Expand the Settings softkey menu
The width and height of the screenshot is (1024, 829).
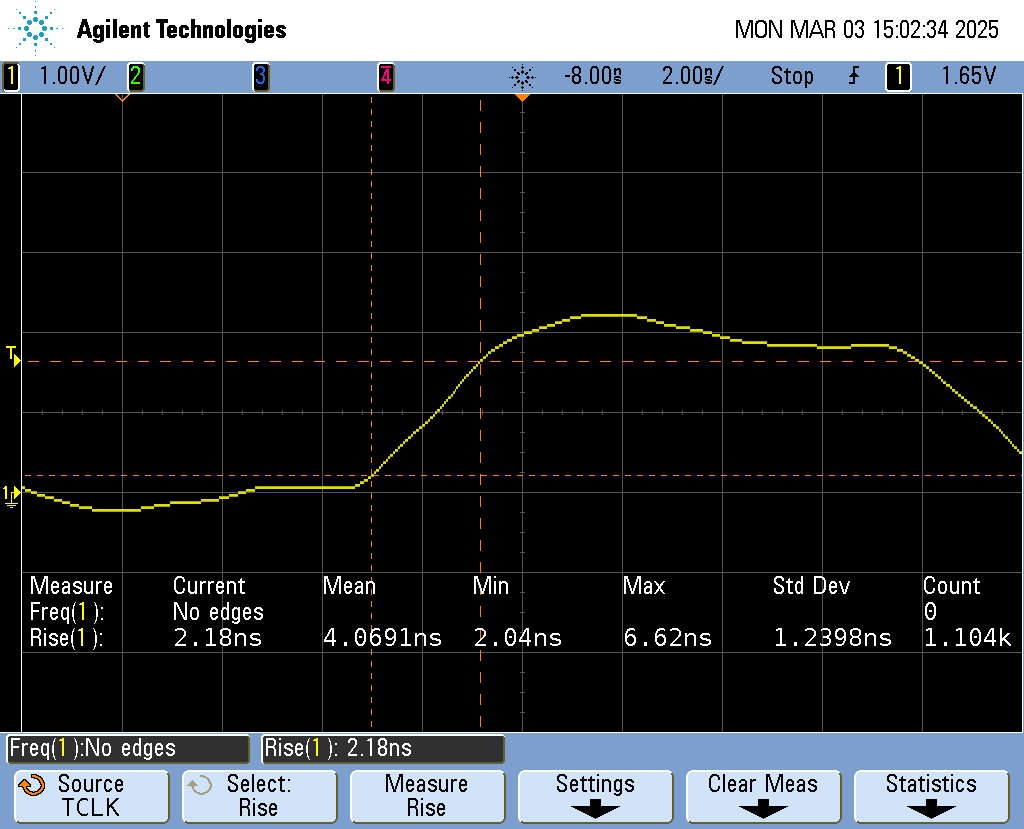[594, 796]
